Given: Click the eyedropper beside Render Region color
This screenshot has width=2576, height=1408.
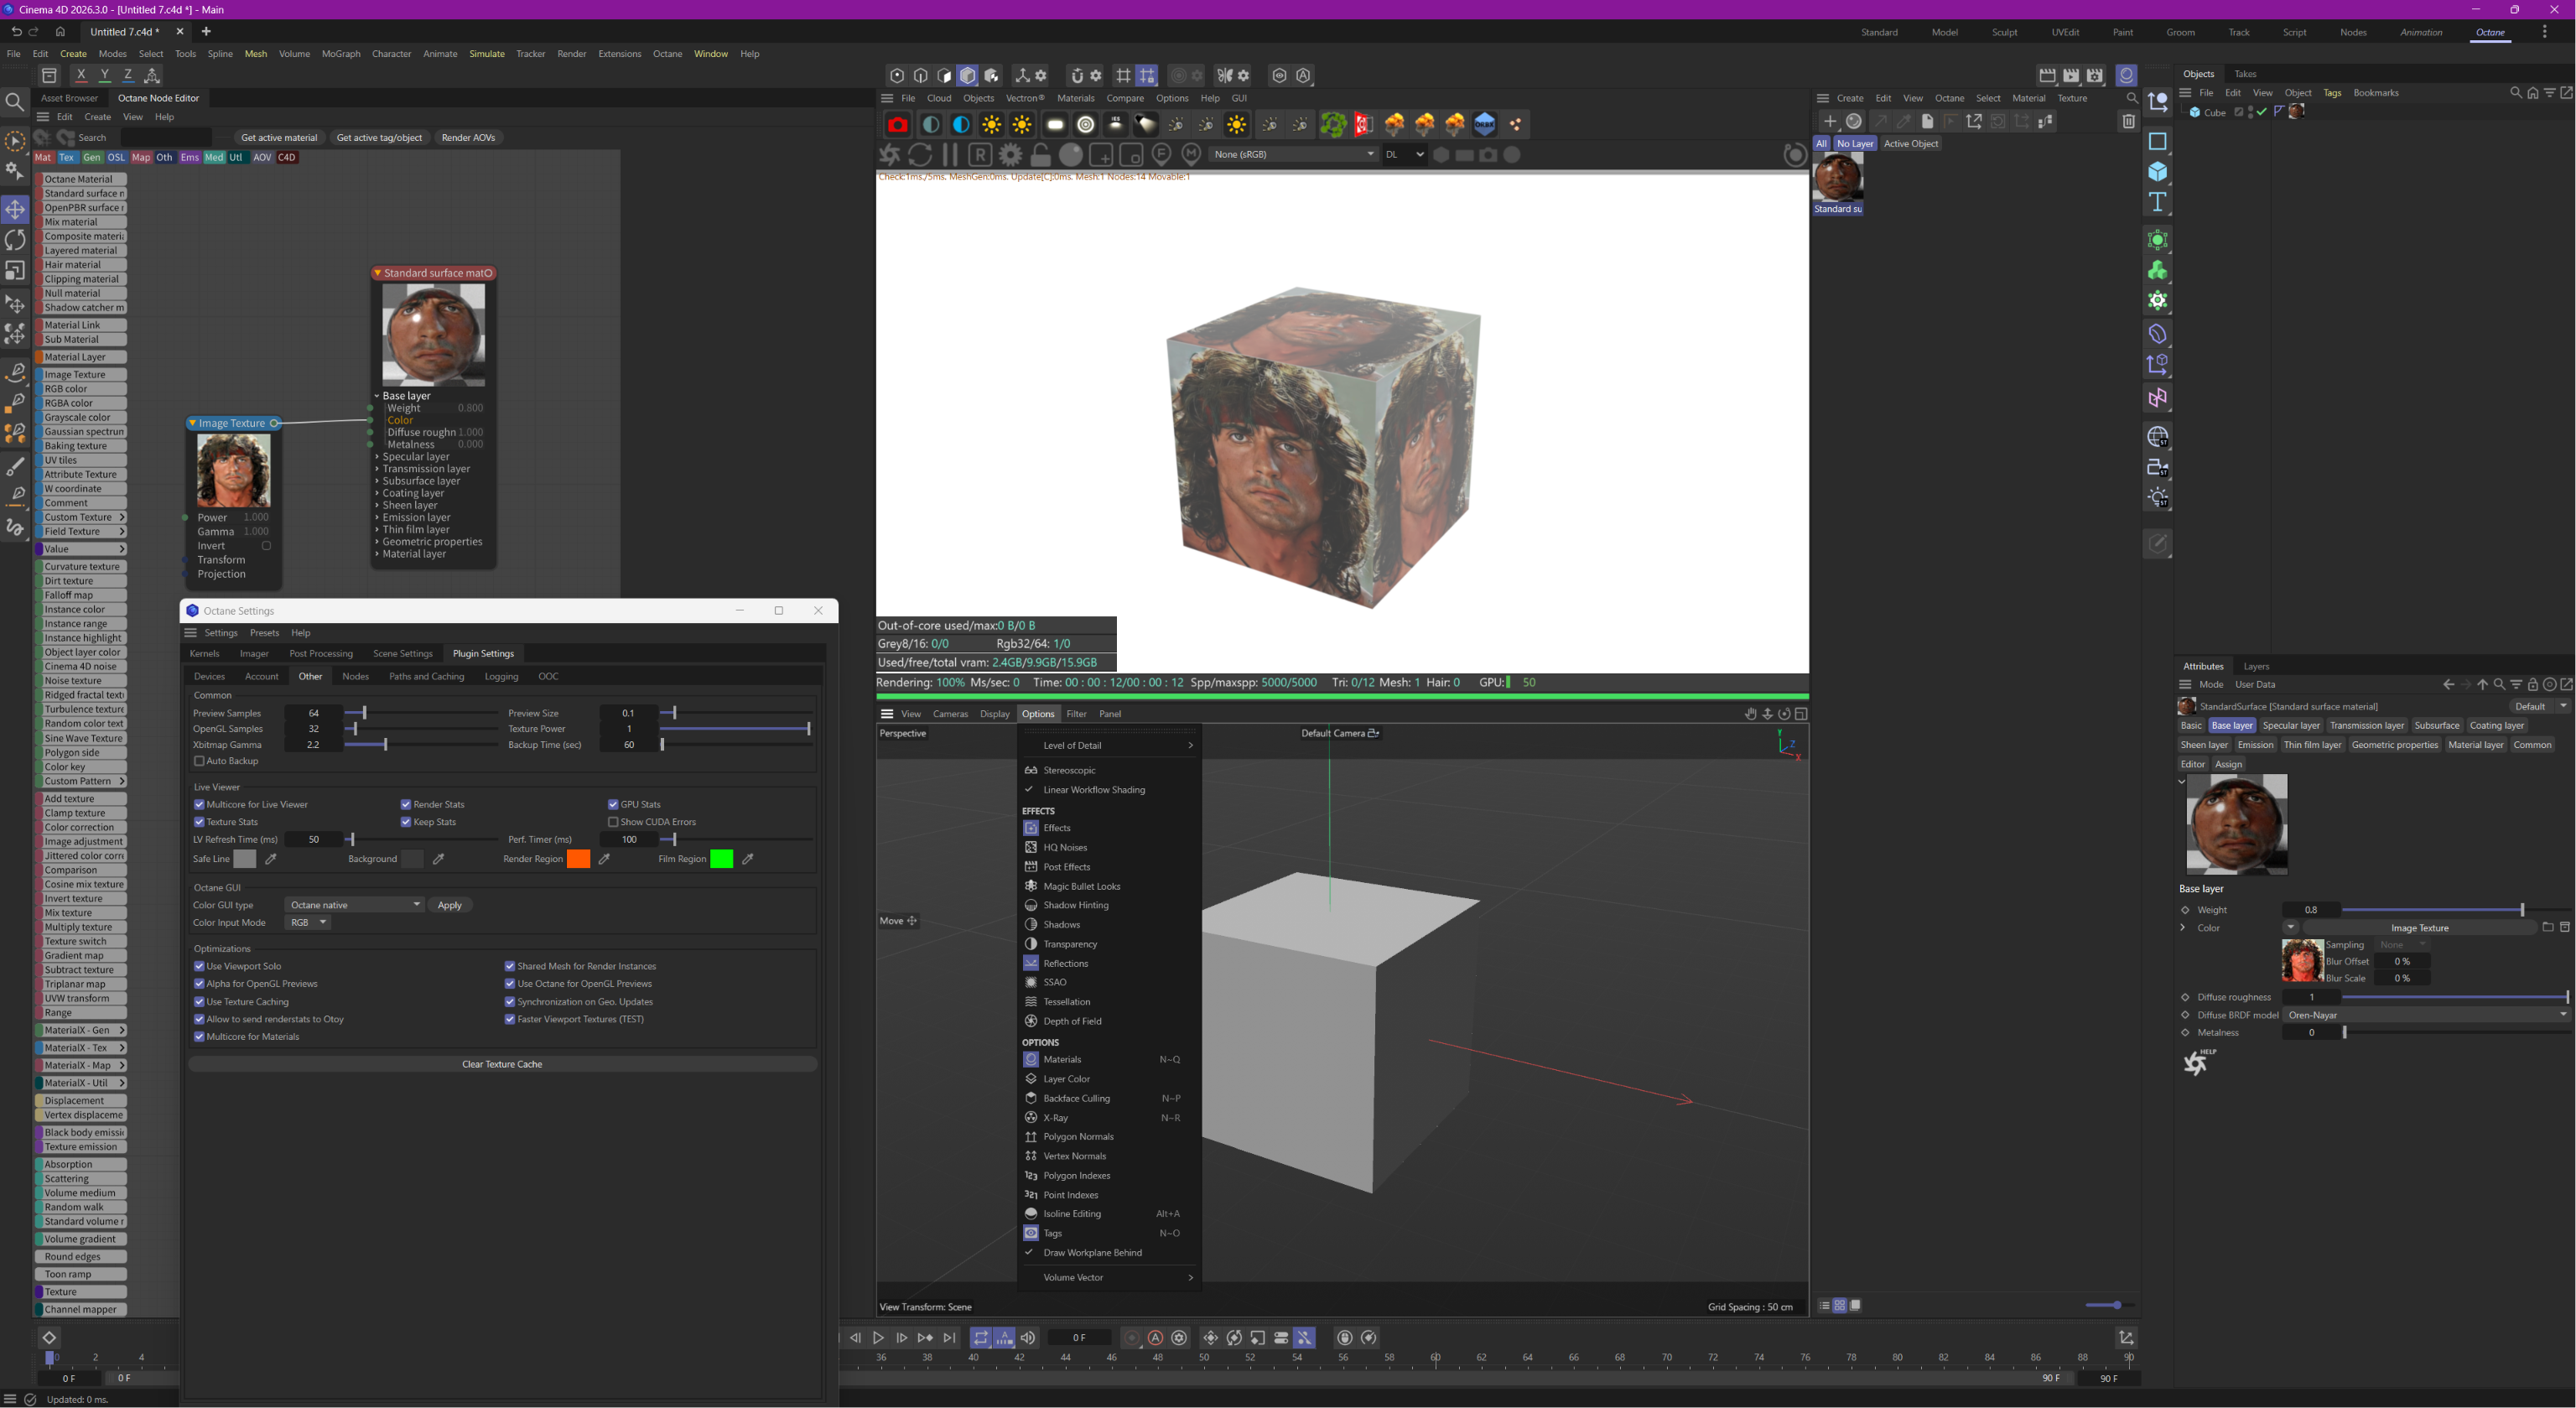Looking at the screenshot, I should pos(604,859).
